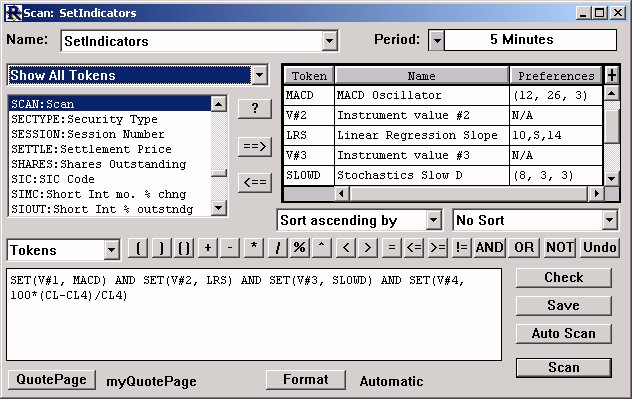Insert the AND logical operator
Screen dimensions: 632x399
(x=489, y=248)
